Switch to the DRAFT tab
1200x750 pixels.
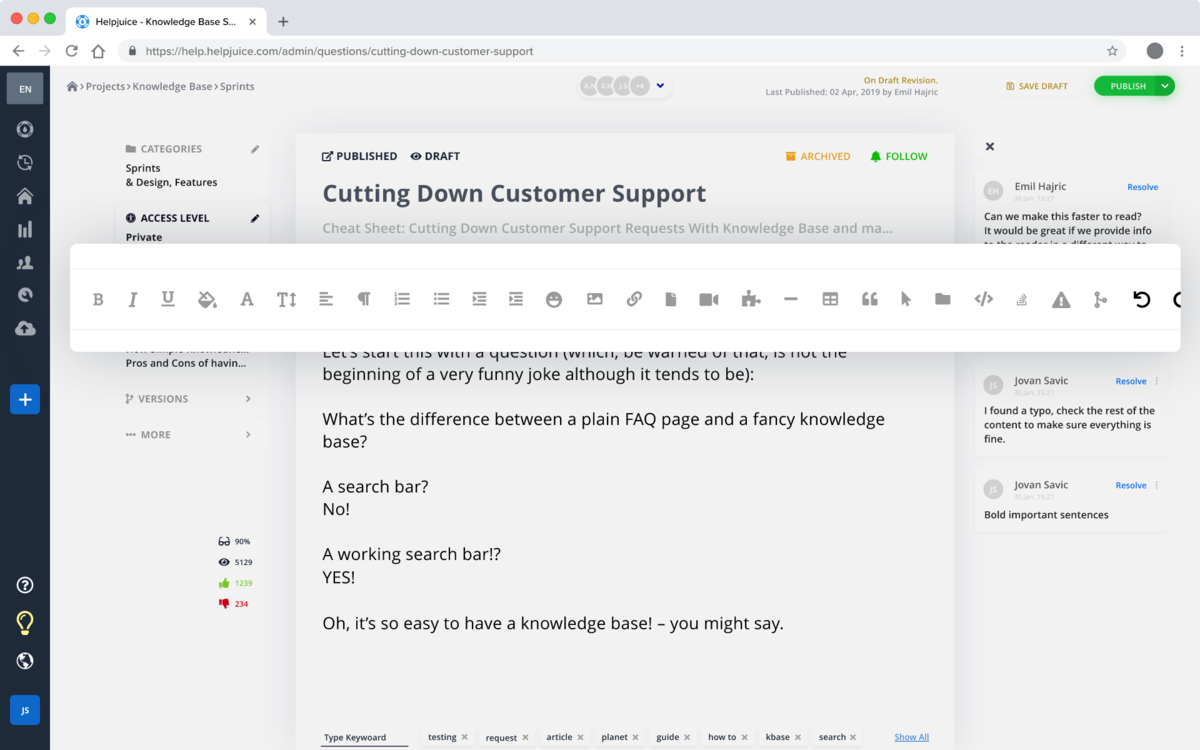click(x=436, y=156)
